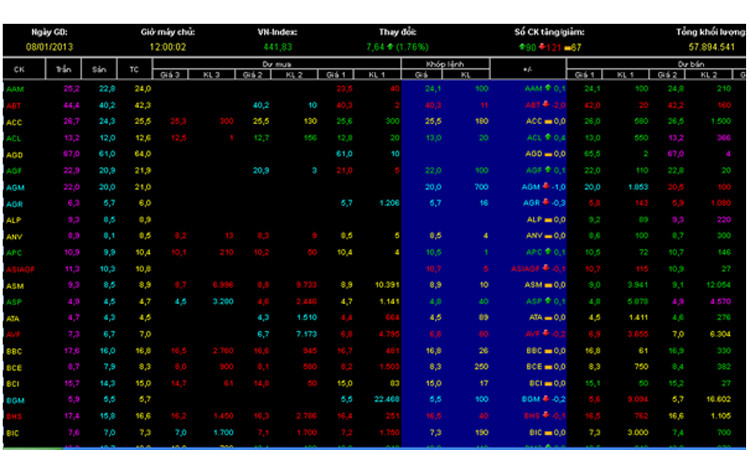Click the red down arrow next to AGM -1,0
Screen dimensions: 750x450
547,186
